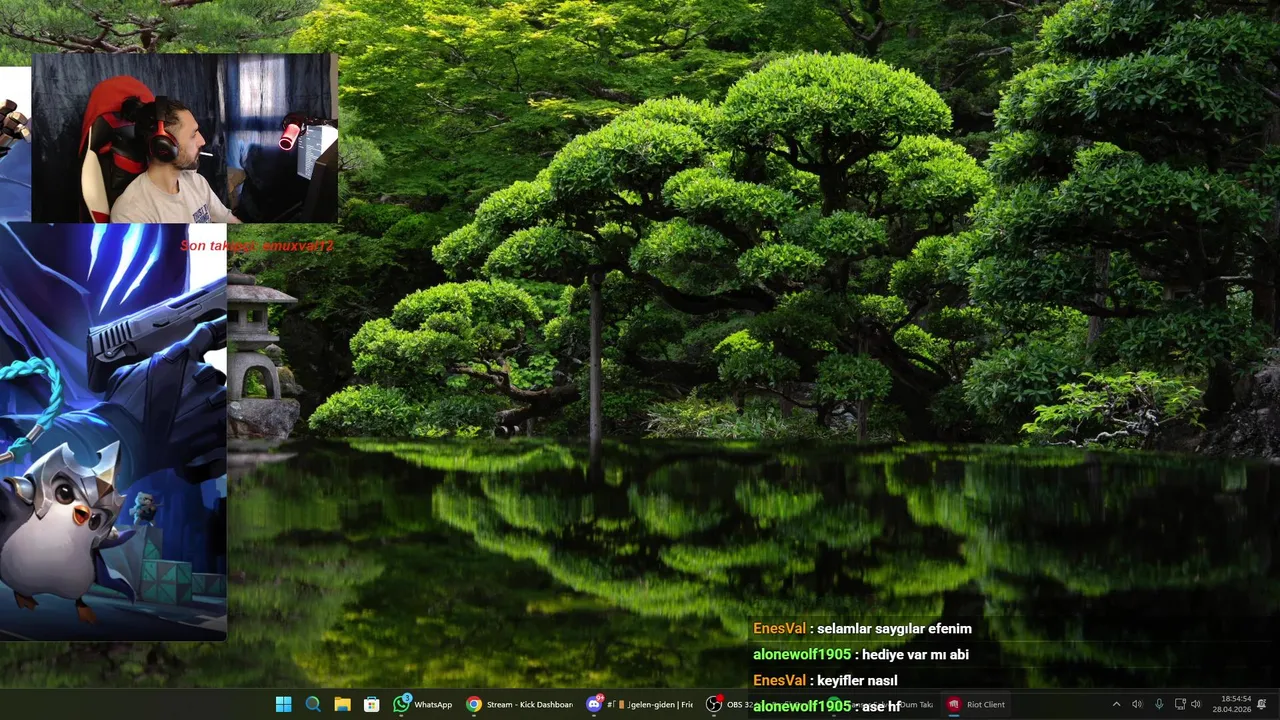Switch to OBS window in taskbar
The height and width of the screenshot is (720, 1280).
point(729,704)
